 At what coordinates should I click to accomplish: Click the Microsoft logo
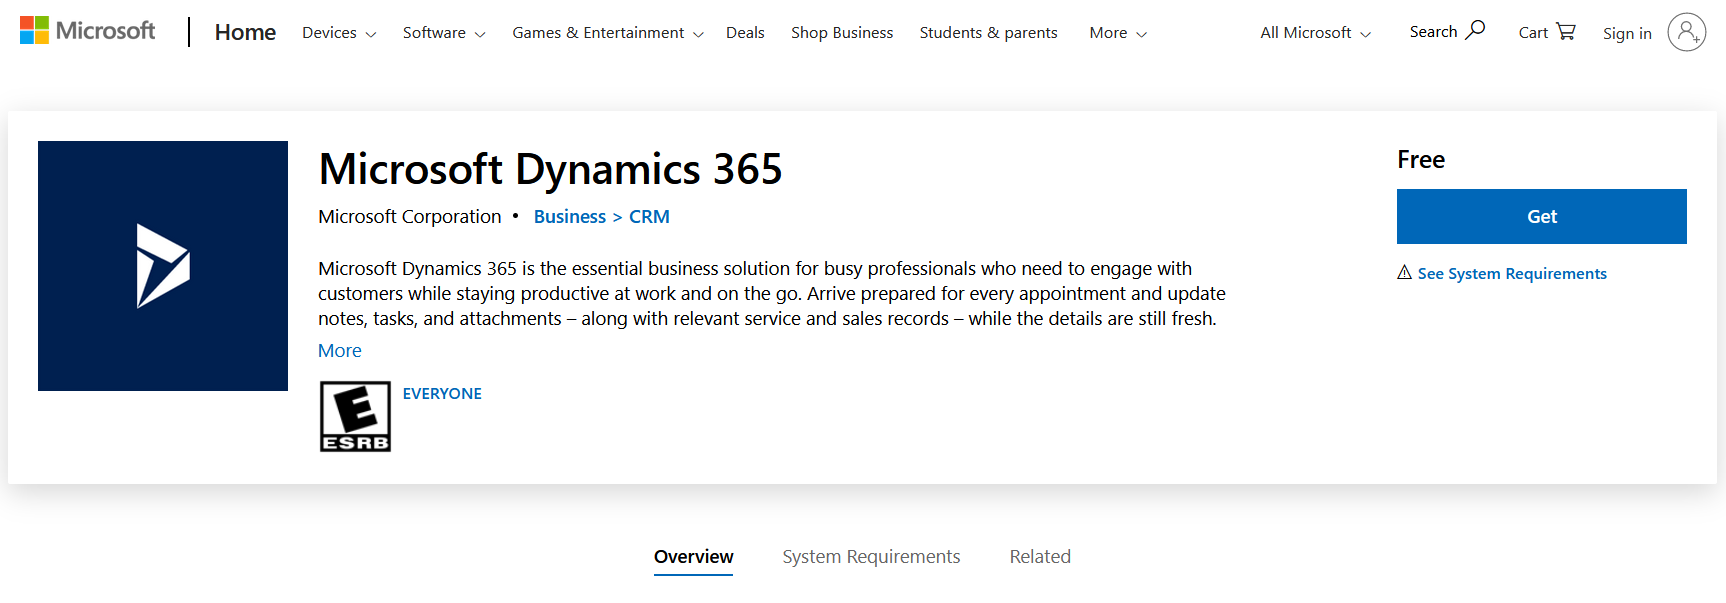pyautogui.click(x=88, y=31)
